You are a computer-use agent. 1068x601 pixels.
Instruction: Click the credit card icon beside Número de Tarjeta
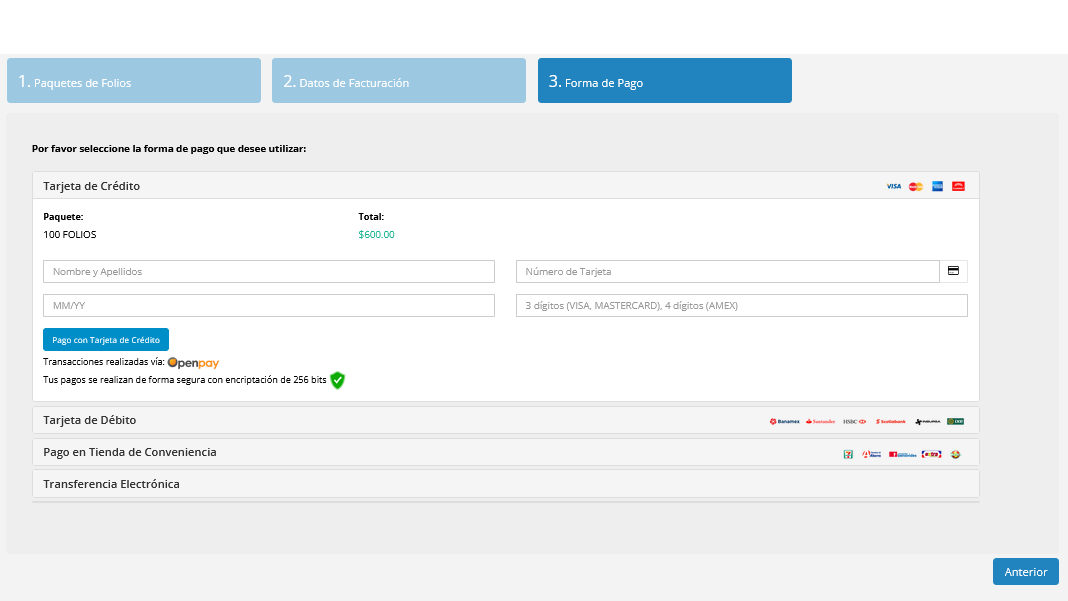953,271
